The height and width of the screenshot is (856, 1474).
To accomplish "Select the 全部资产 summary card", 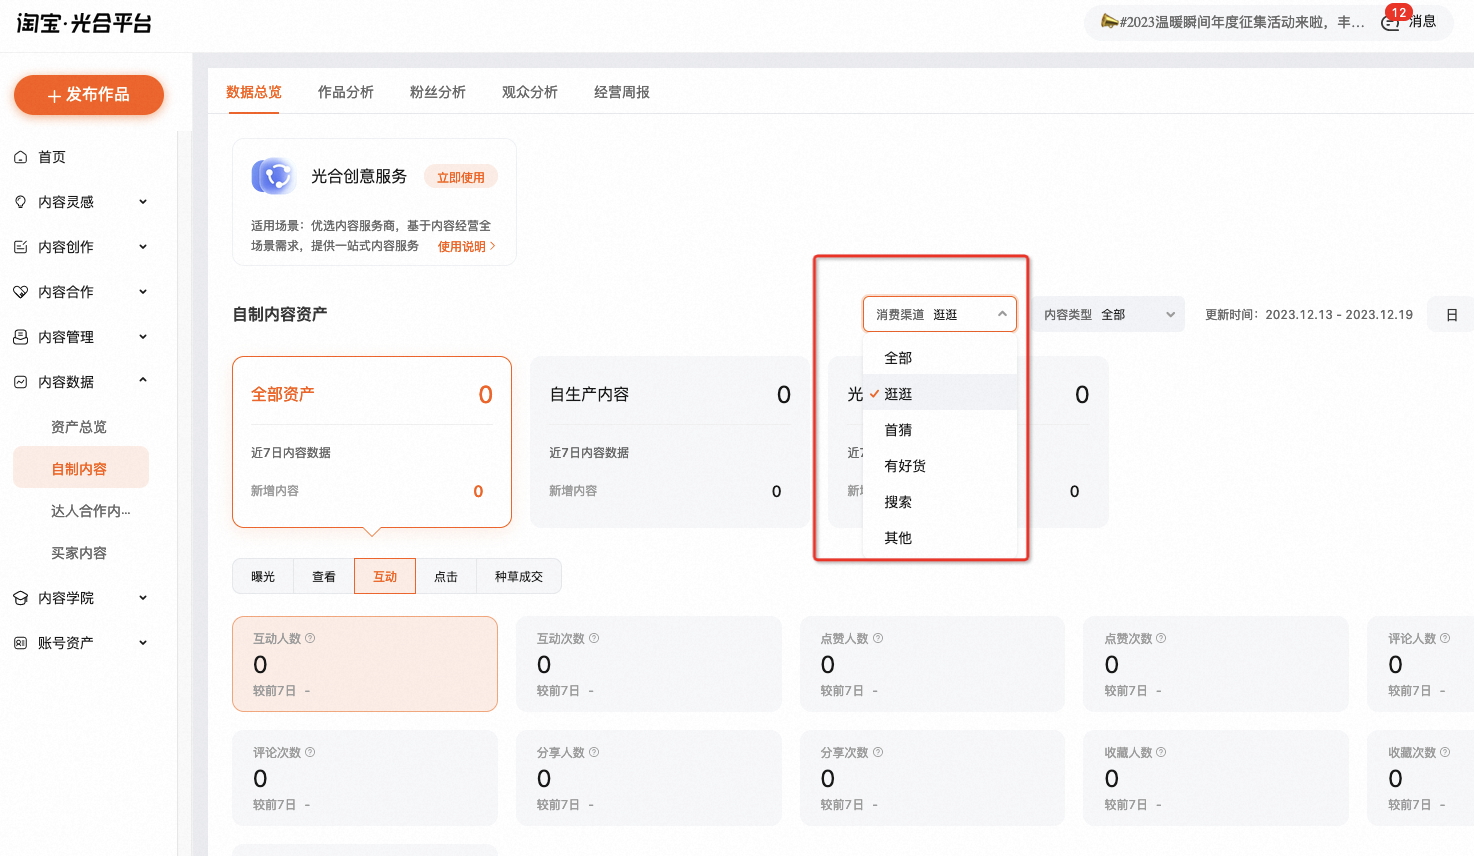I will [372, 442].
